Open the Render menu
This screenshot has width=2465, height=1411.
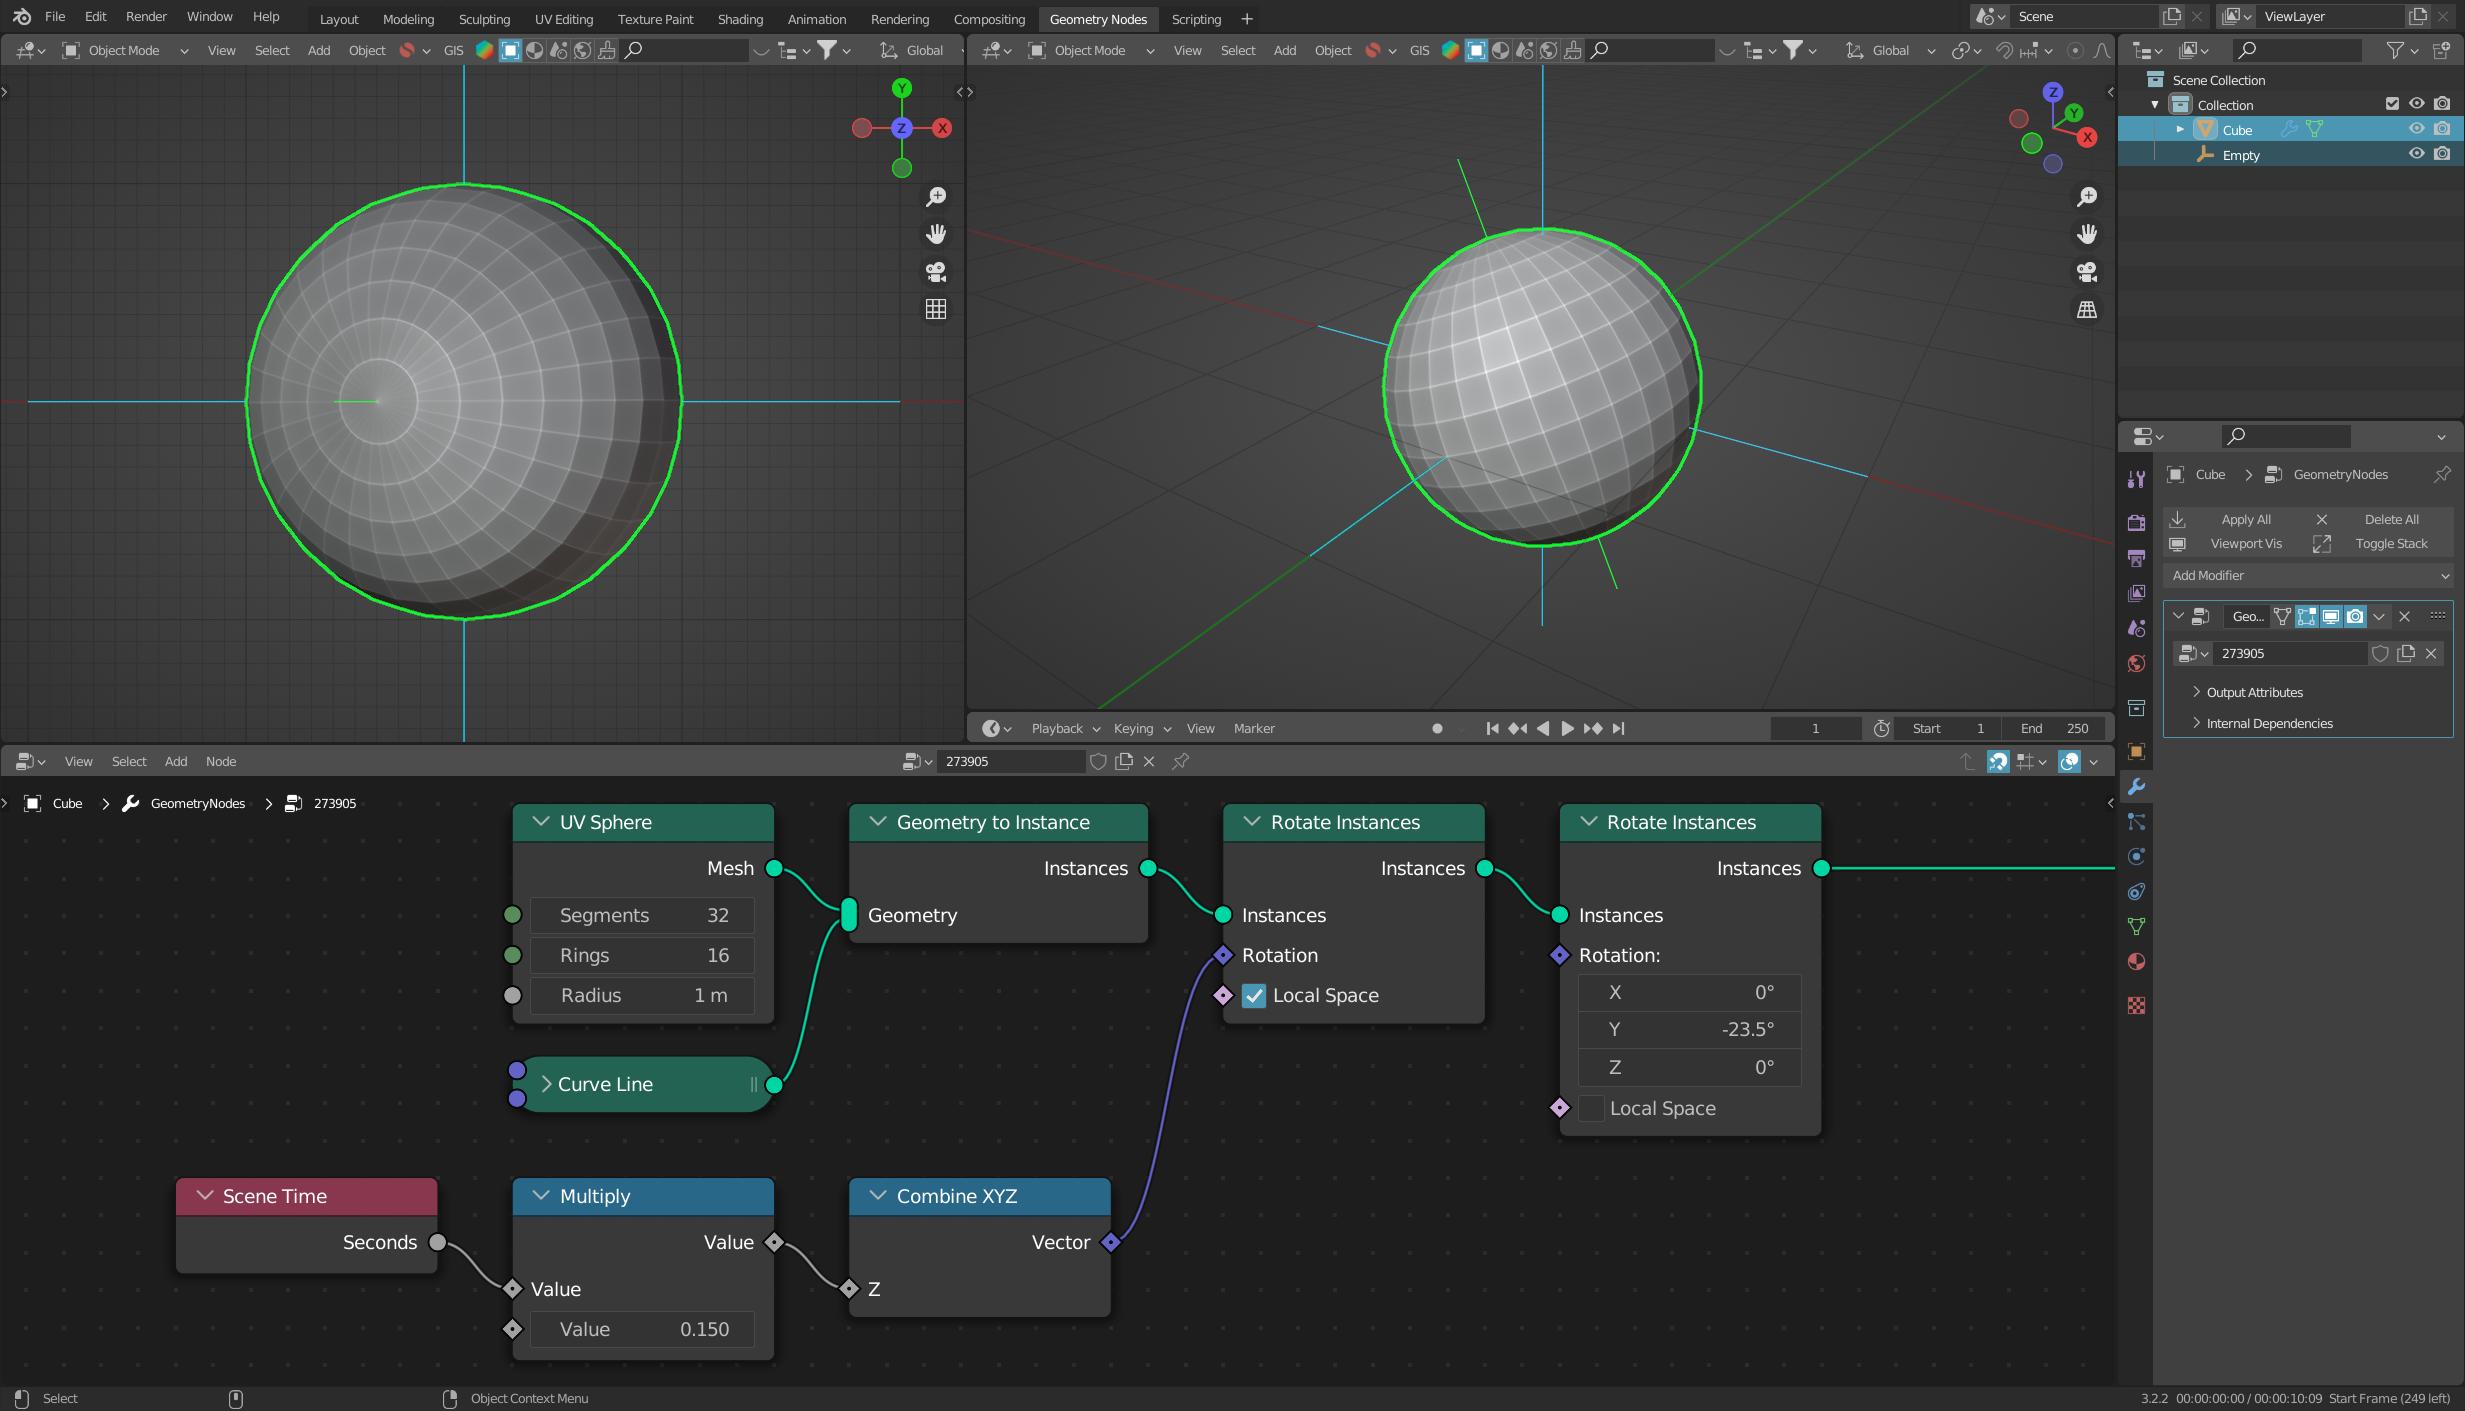coord(146,17)
